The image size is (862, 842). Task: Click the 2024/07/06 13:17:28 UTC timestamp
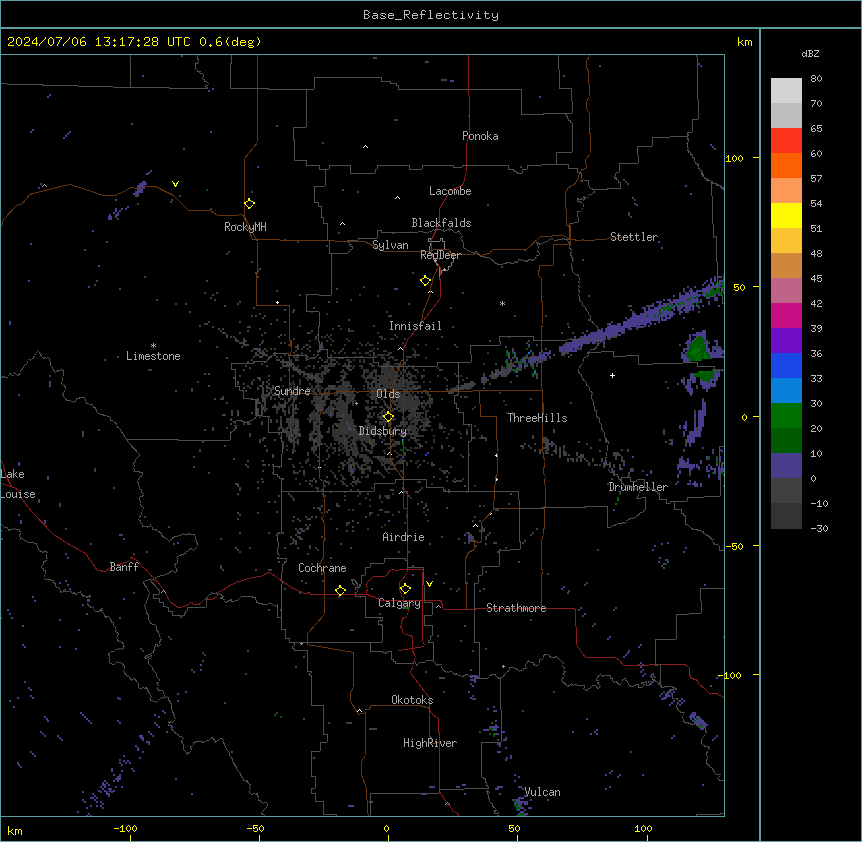point(99,42)
